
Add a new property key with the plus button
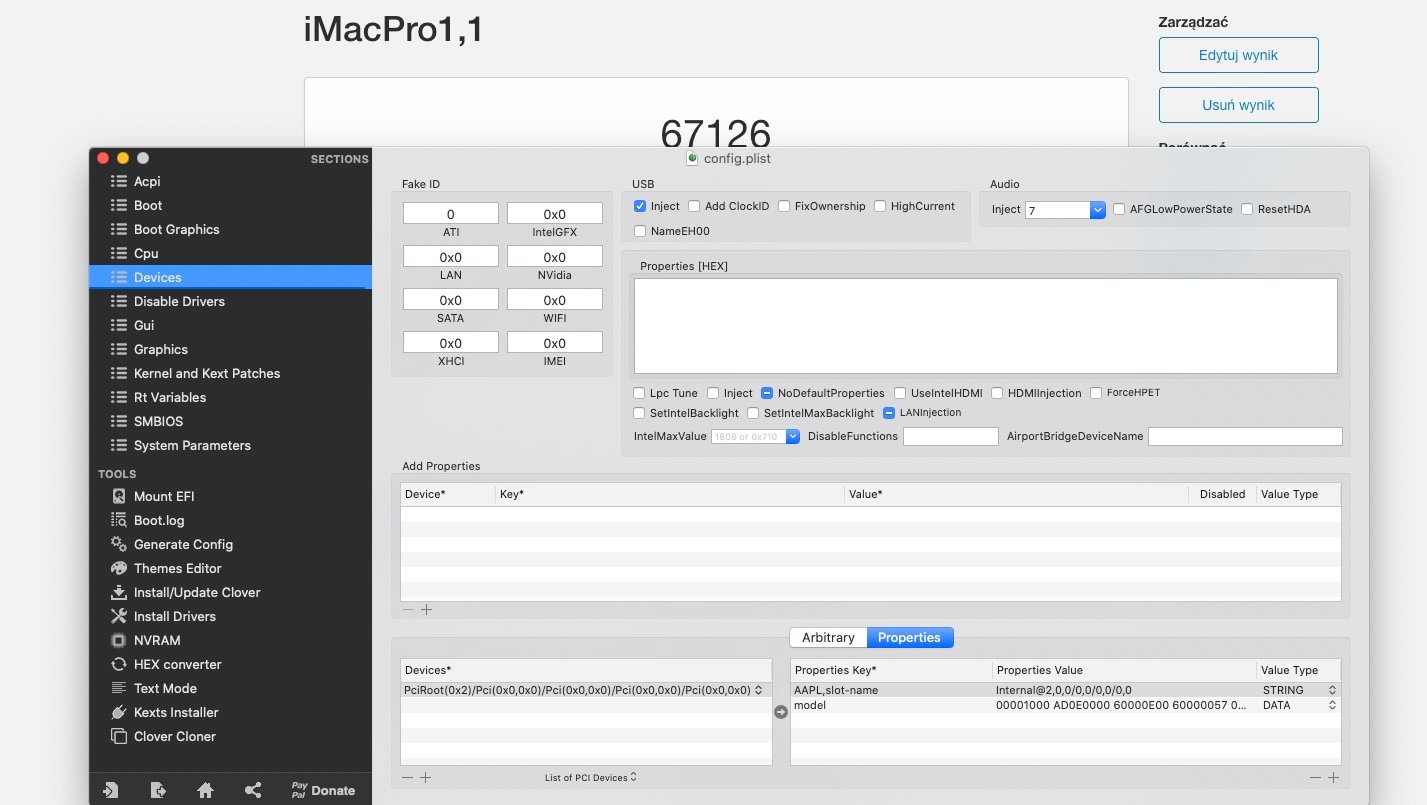pyautogui.click(x=1334, y=777)
